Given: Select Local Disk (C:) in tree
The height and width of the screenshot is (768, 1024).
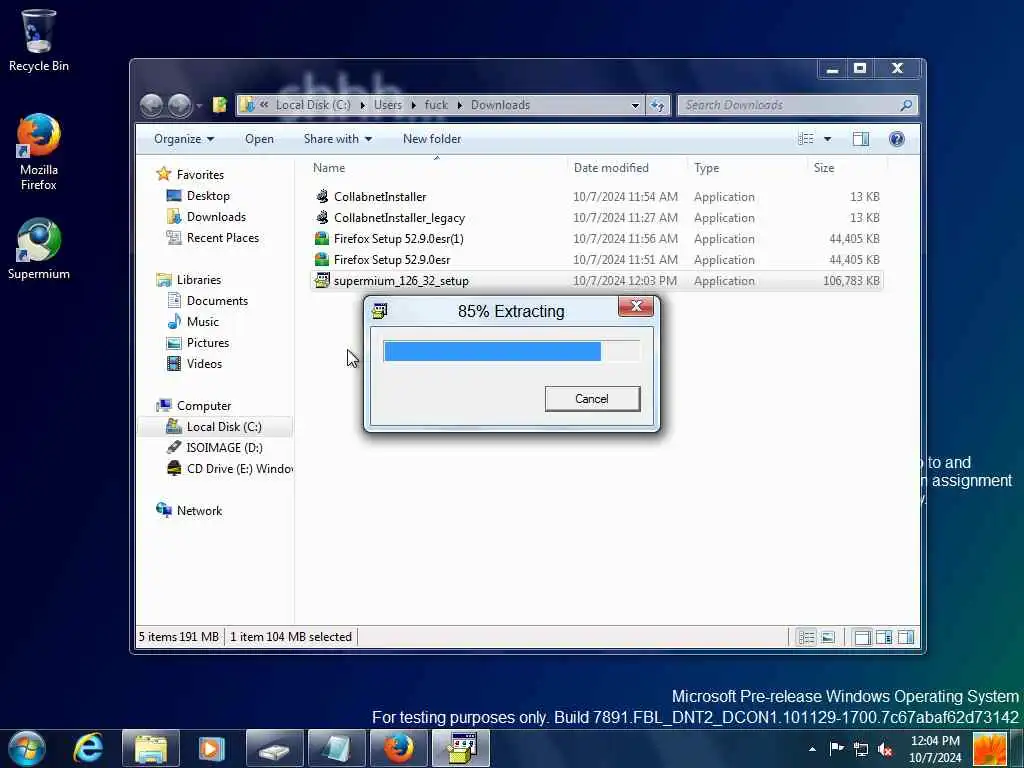Looking at the screenshot, I should click(214, 426).
